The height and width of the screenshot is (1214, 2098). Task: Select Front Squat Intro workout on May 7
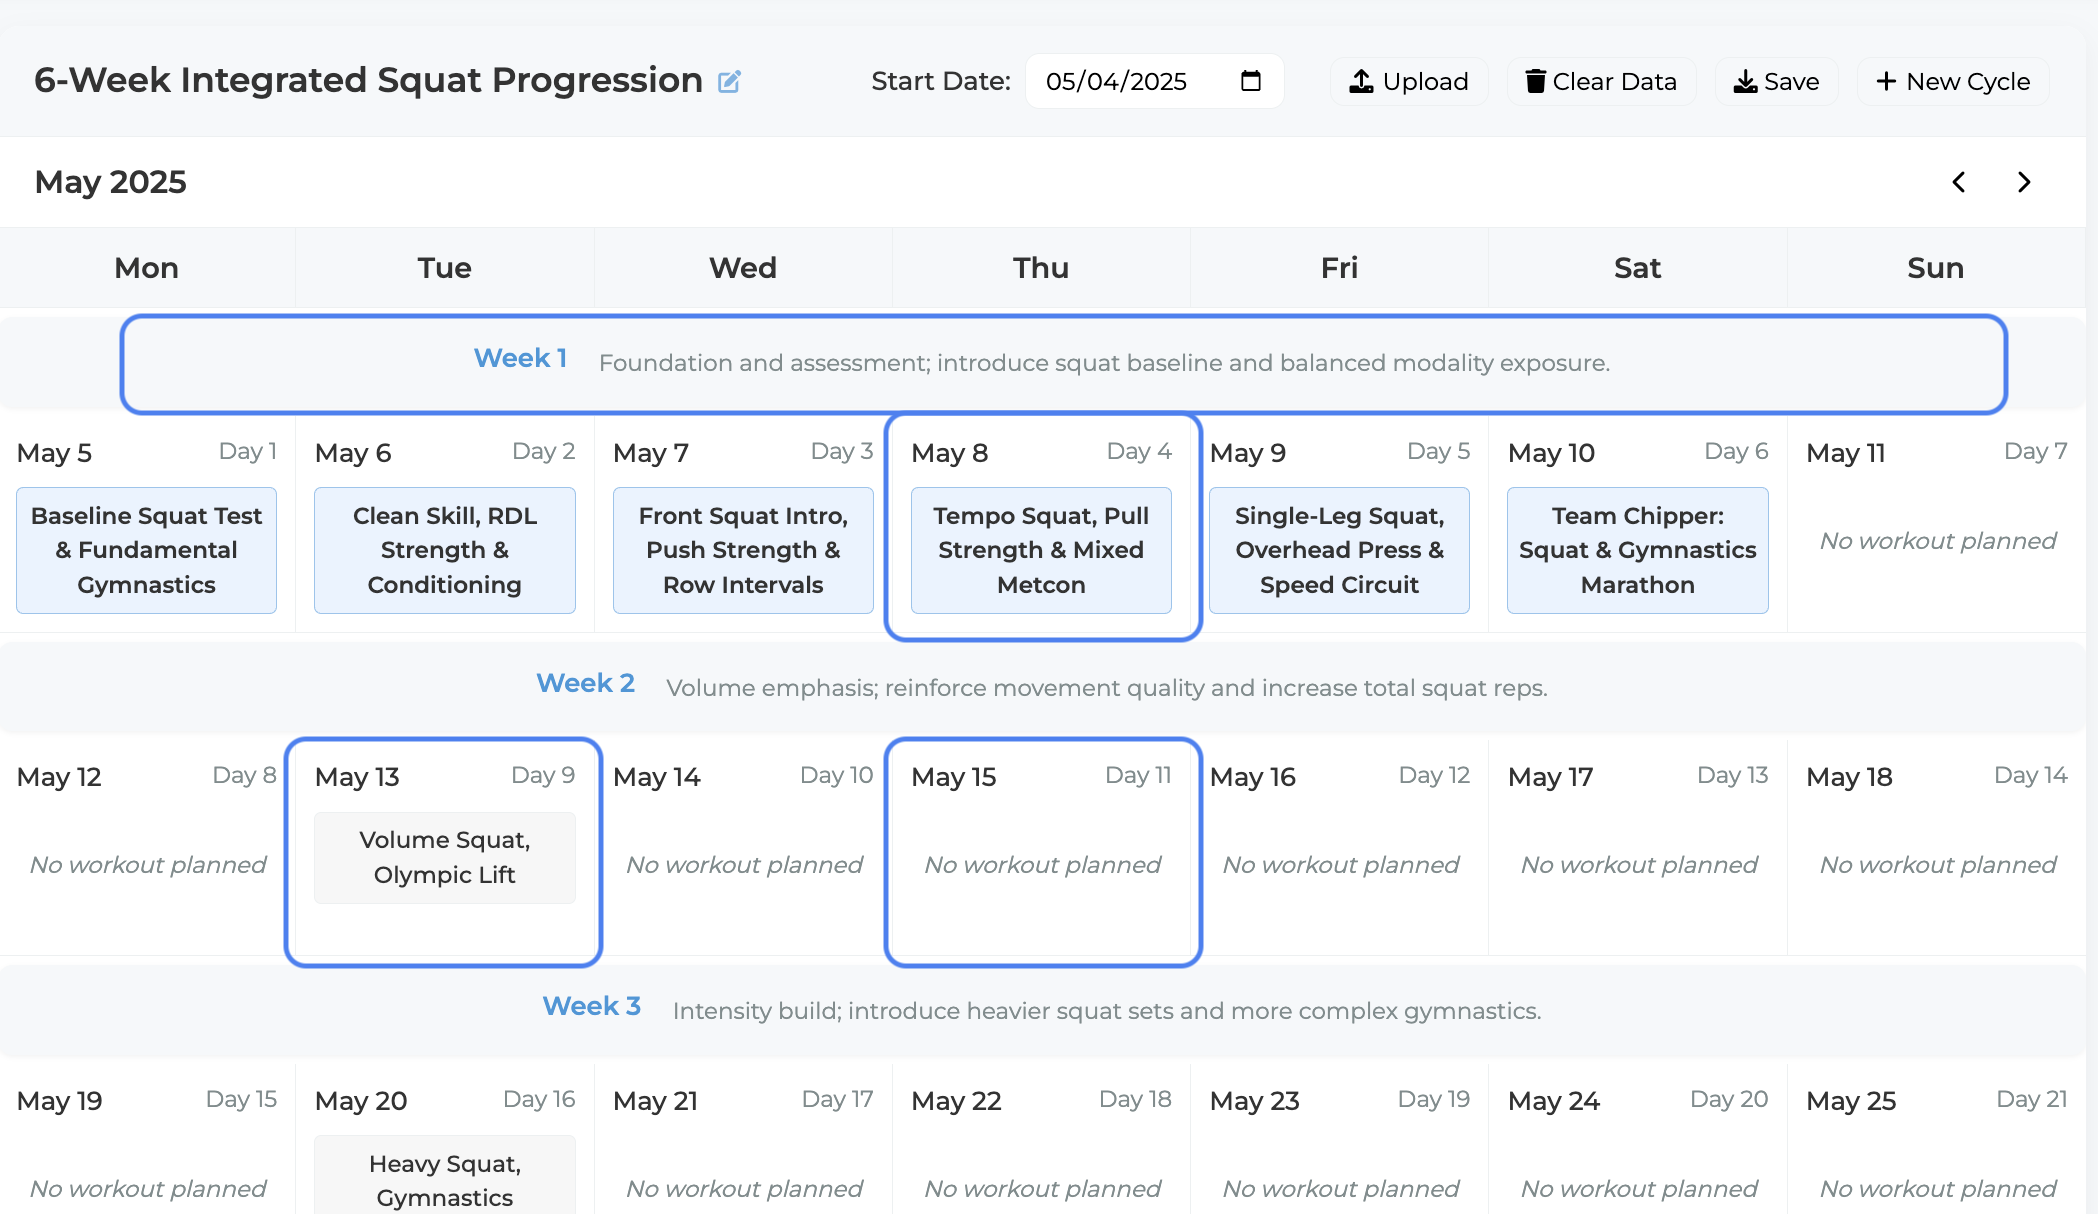click(x=743, y=550)
